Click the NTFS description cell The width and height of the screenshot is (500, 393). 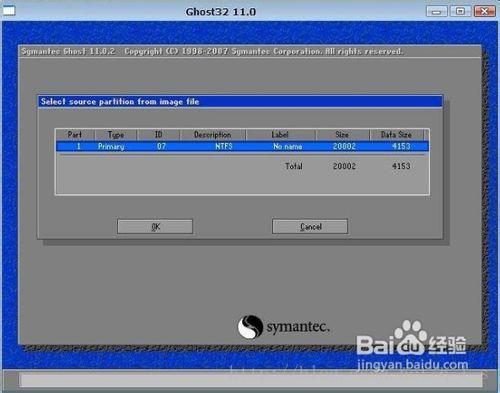click(x=224, y=146)
